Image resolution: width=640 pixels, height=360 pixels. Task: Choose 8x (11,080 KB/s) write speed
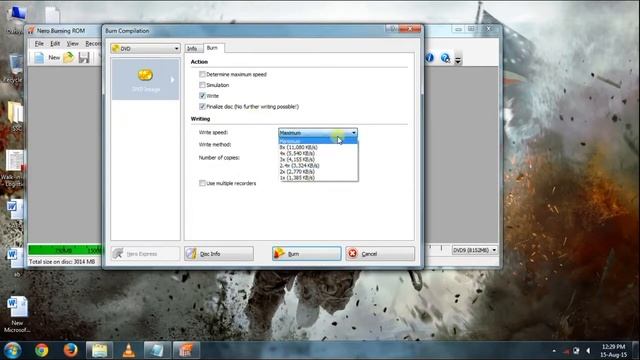coord(318,147)
